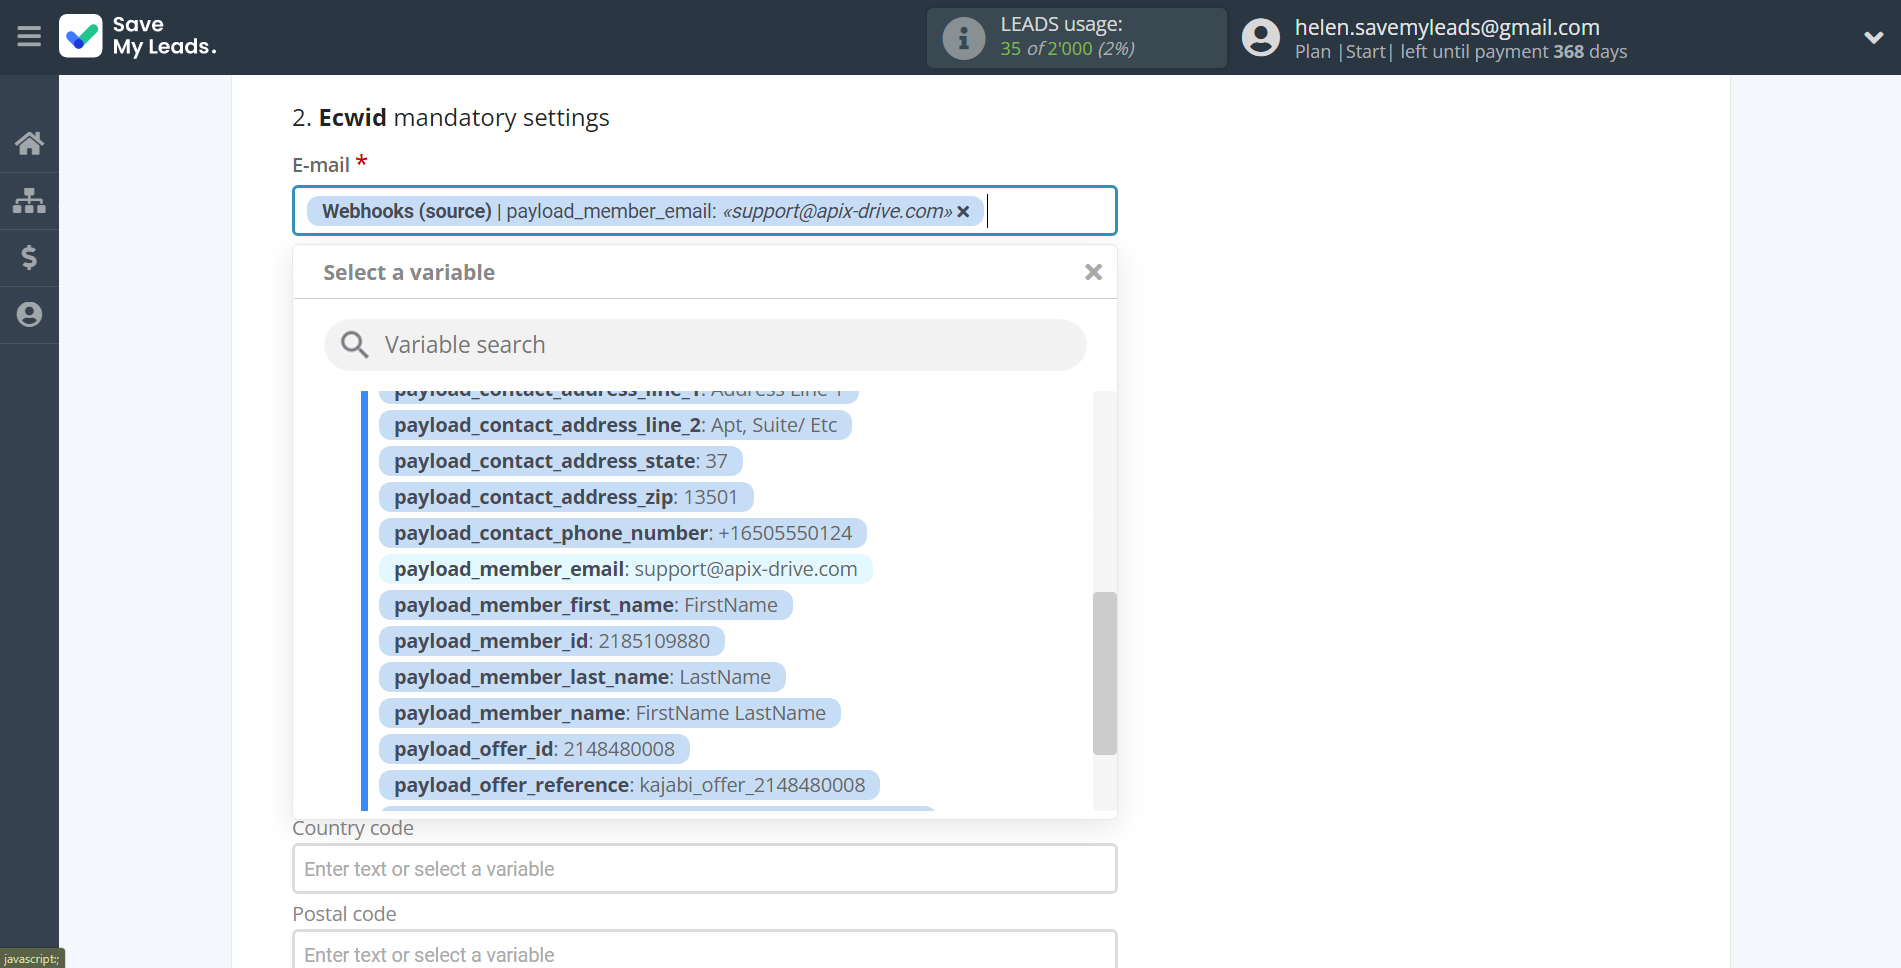Click the Variable search field

[x=705, y=345]
